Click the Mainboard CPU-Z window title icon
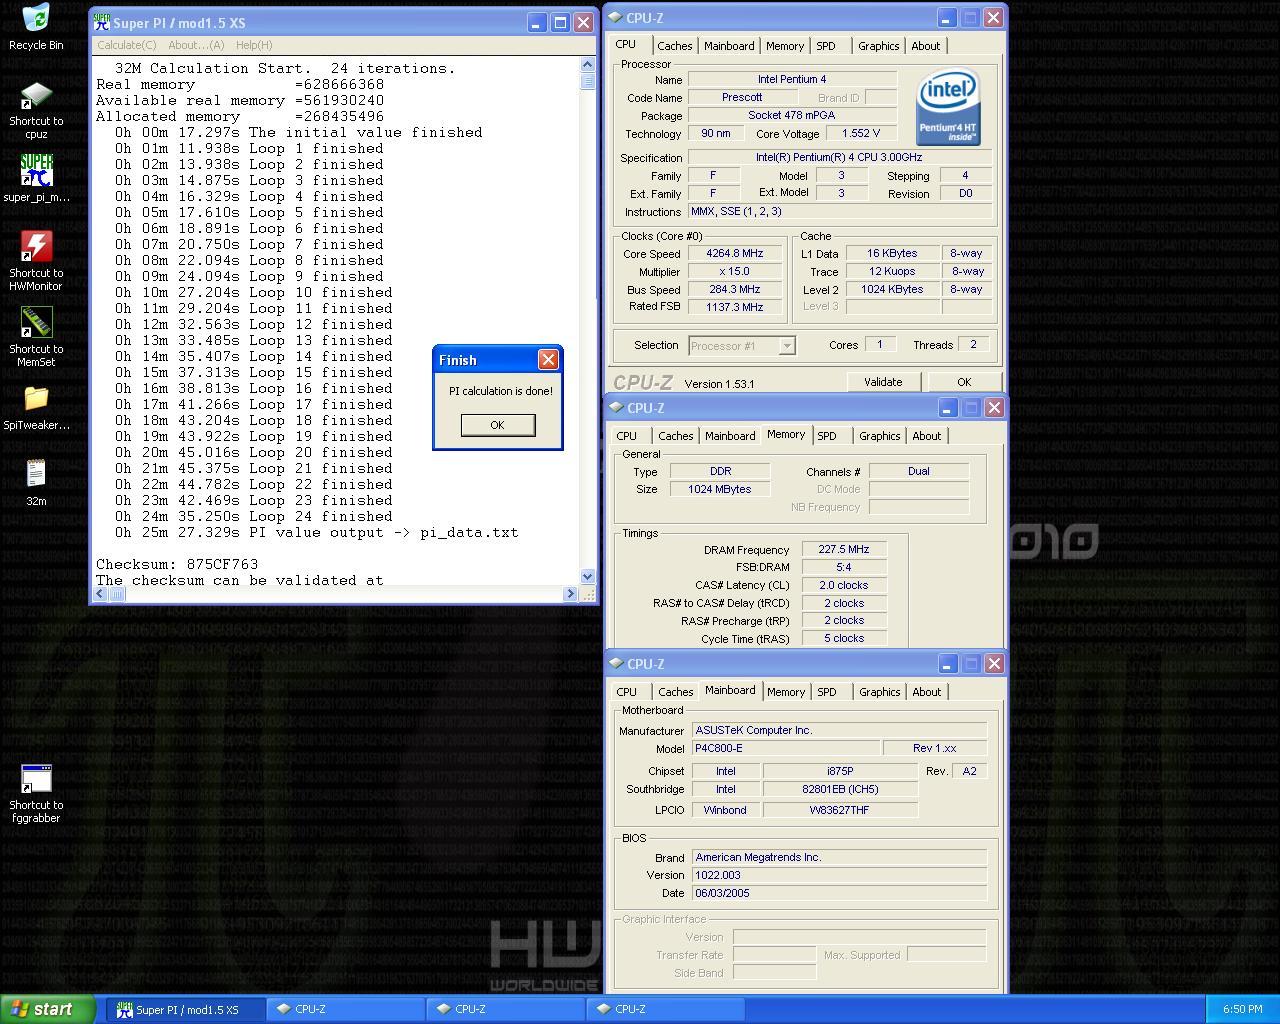This screenshot has width=1280, height=1024. click(616, 664)
